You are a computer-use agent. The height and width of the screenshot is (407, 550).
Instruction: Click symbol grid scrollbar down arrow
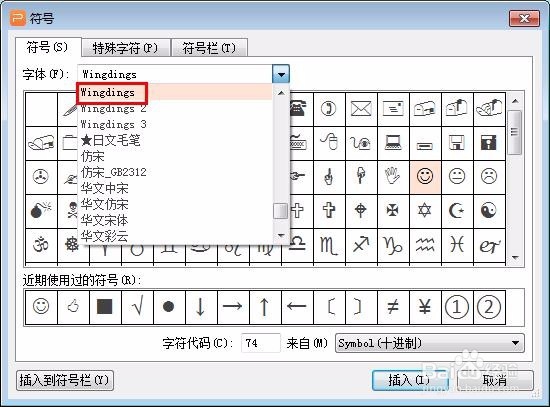pyautogui.click(x=515, y=258)
